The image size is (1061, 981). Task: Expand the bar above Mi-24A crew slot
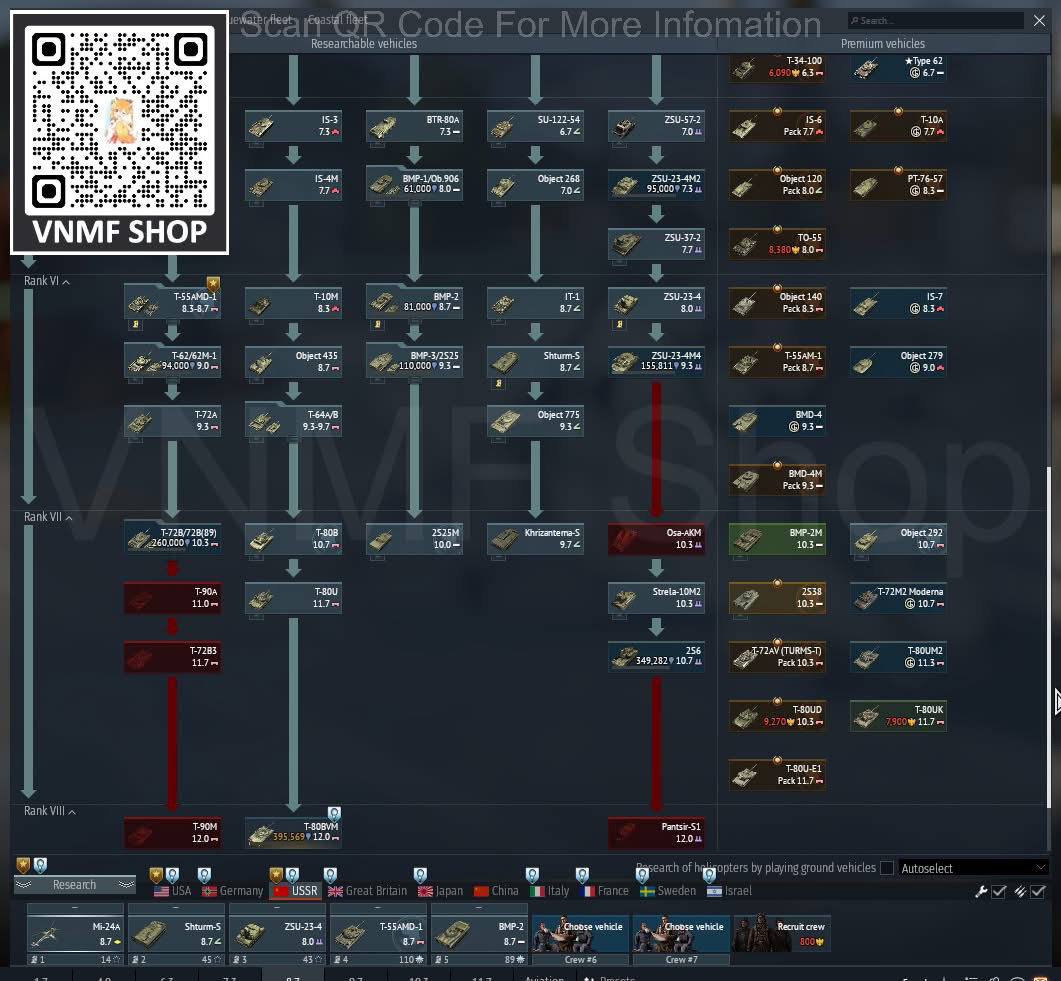pyautogui.click(x=75, y=907)
